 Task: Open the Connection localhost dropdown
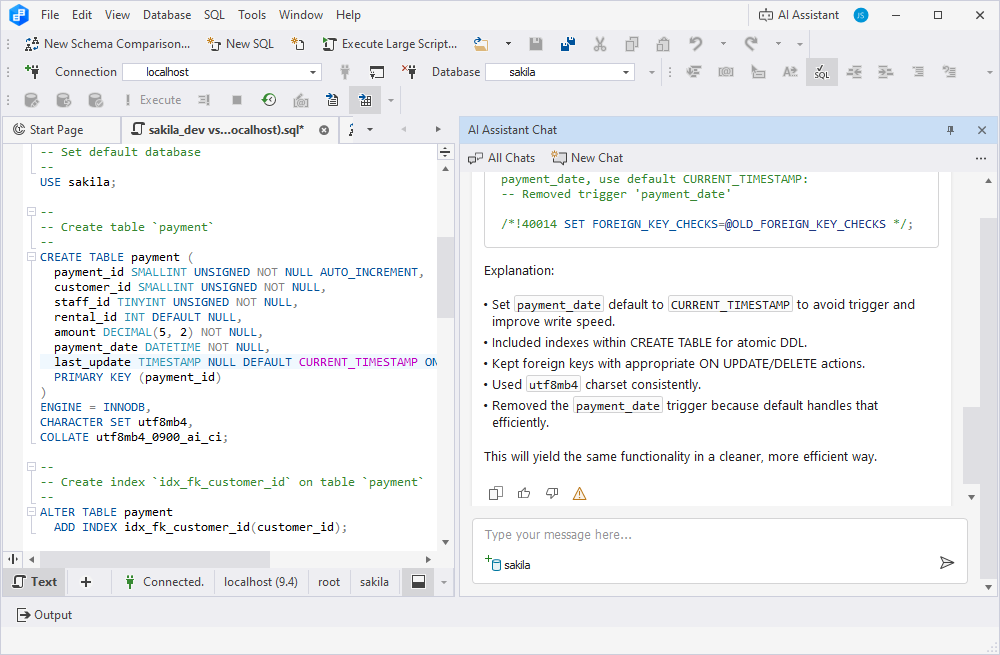click(313, 72)
